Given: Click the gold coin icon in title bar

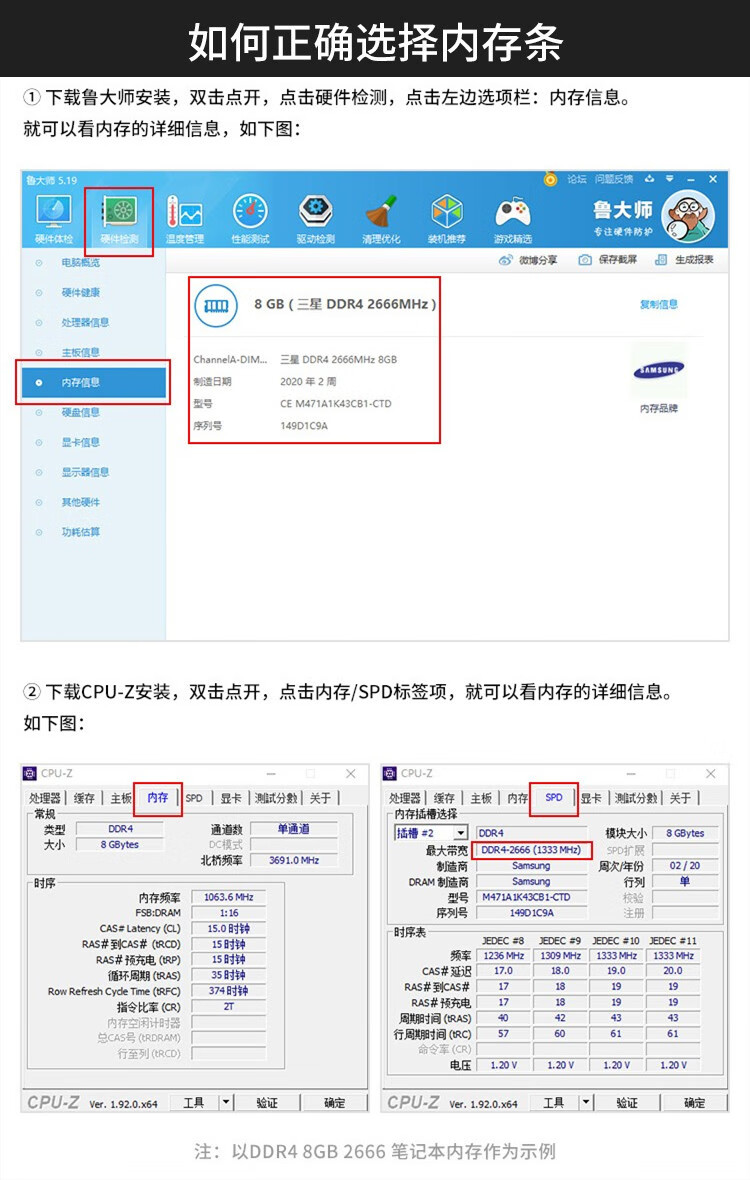Looking at the screenshot, I should click(x=551, y=179).
